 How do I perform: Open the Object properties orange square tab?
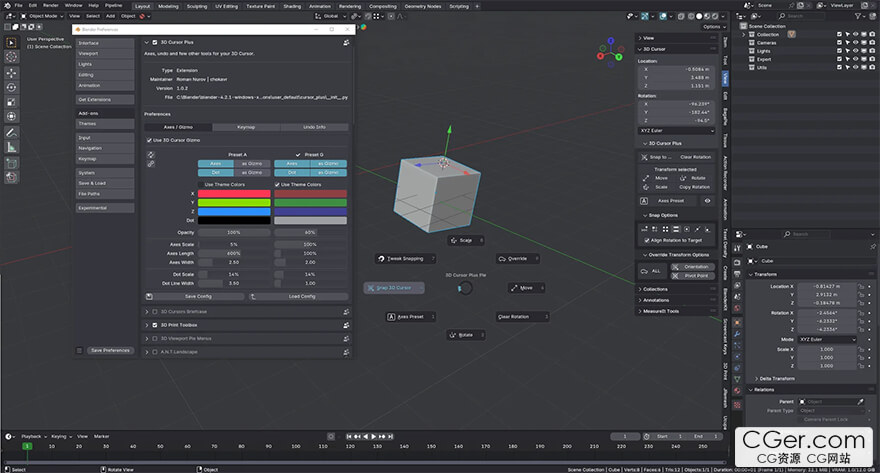(737, 323)
